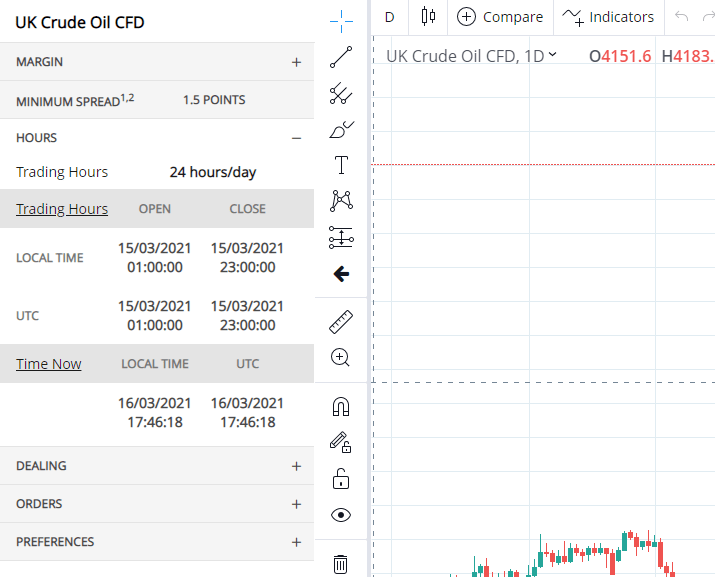The image size is (715, 577).
Task: Click the UK Crude Oil CFD title
Action: (80, 22)
